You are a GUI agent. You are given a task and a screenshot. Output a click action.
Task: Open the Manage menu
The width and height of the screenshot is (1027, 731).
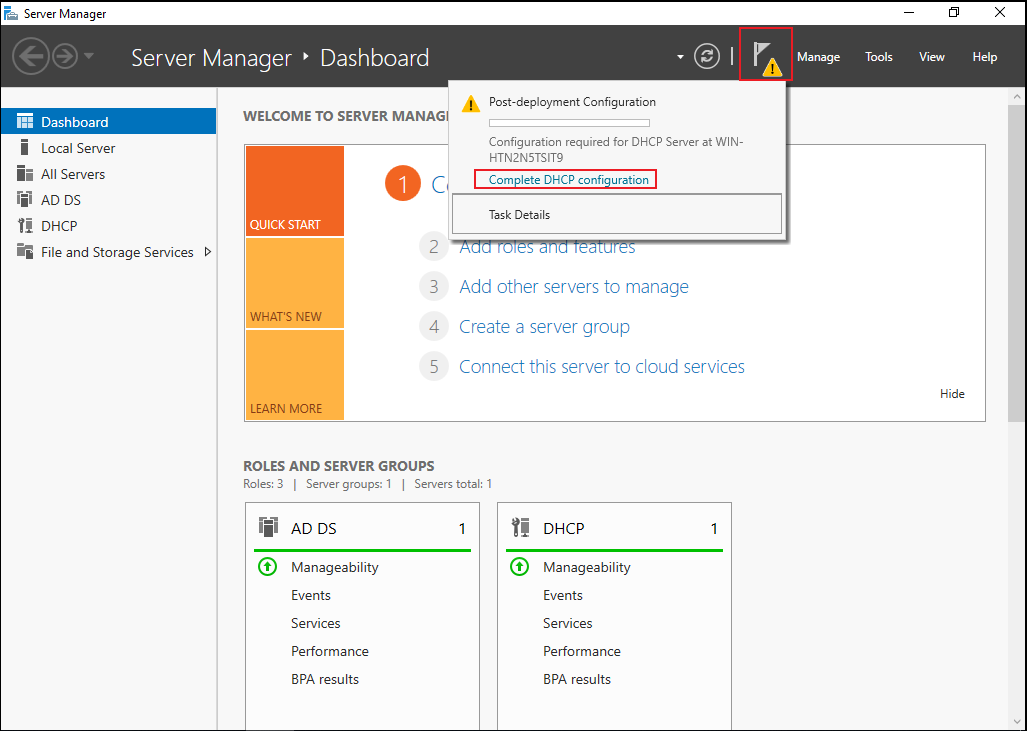[818, 57]
